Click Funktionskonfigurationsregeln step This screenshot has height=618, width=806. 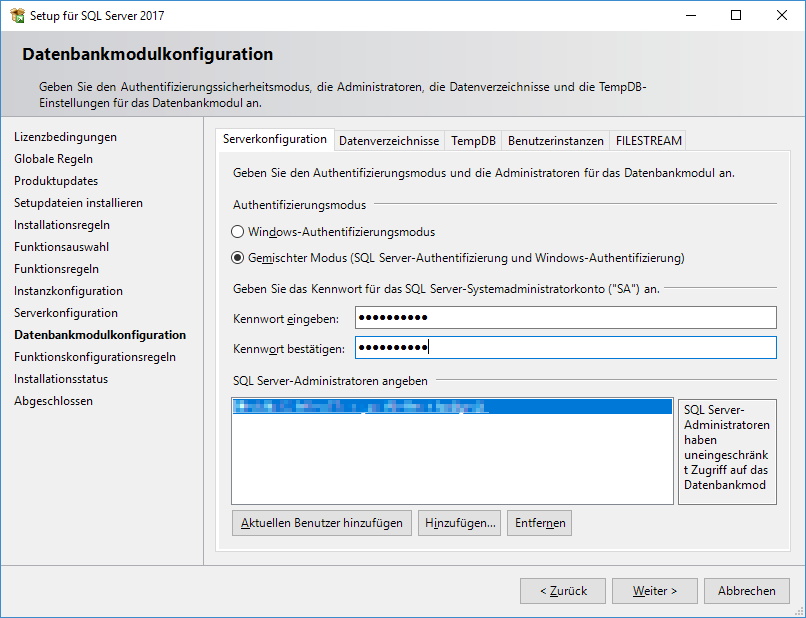coord(95,357)
